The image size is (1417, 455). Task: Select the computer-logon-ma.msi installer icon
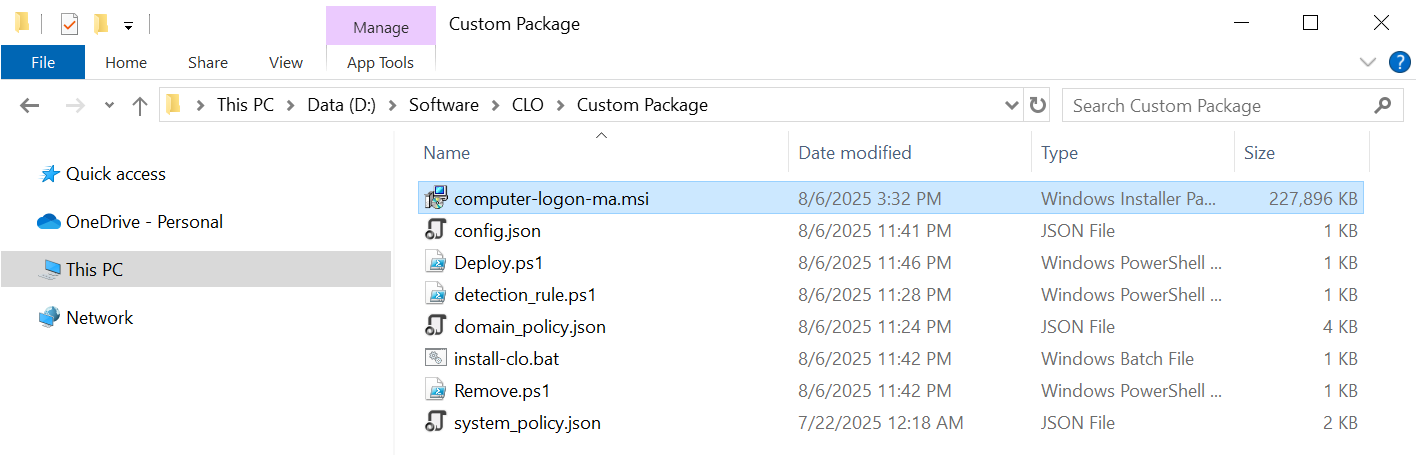tap(435, 199)
